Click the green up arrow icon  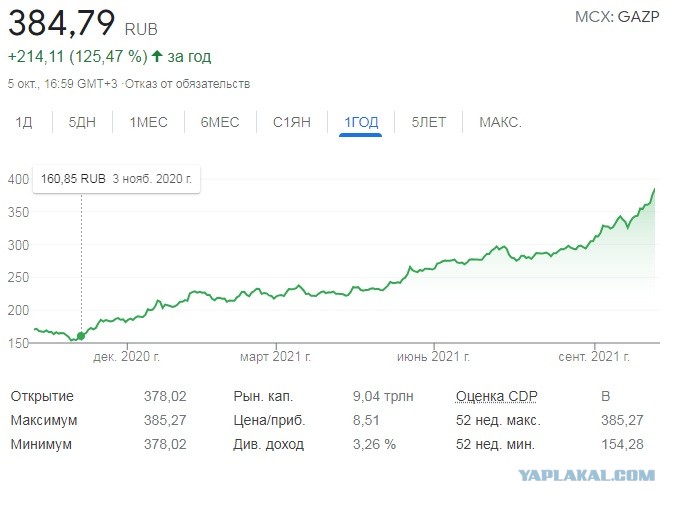pos(157,56)
